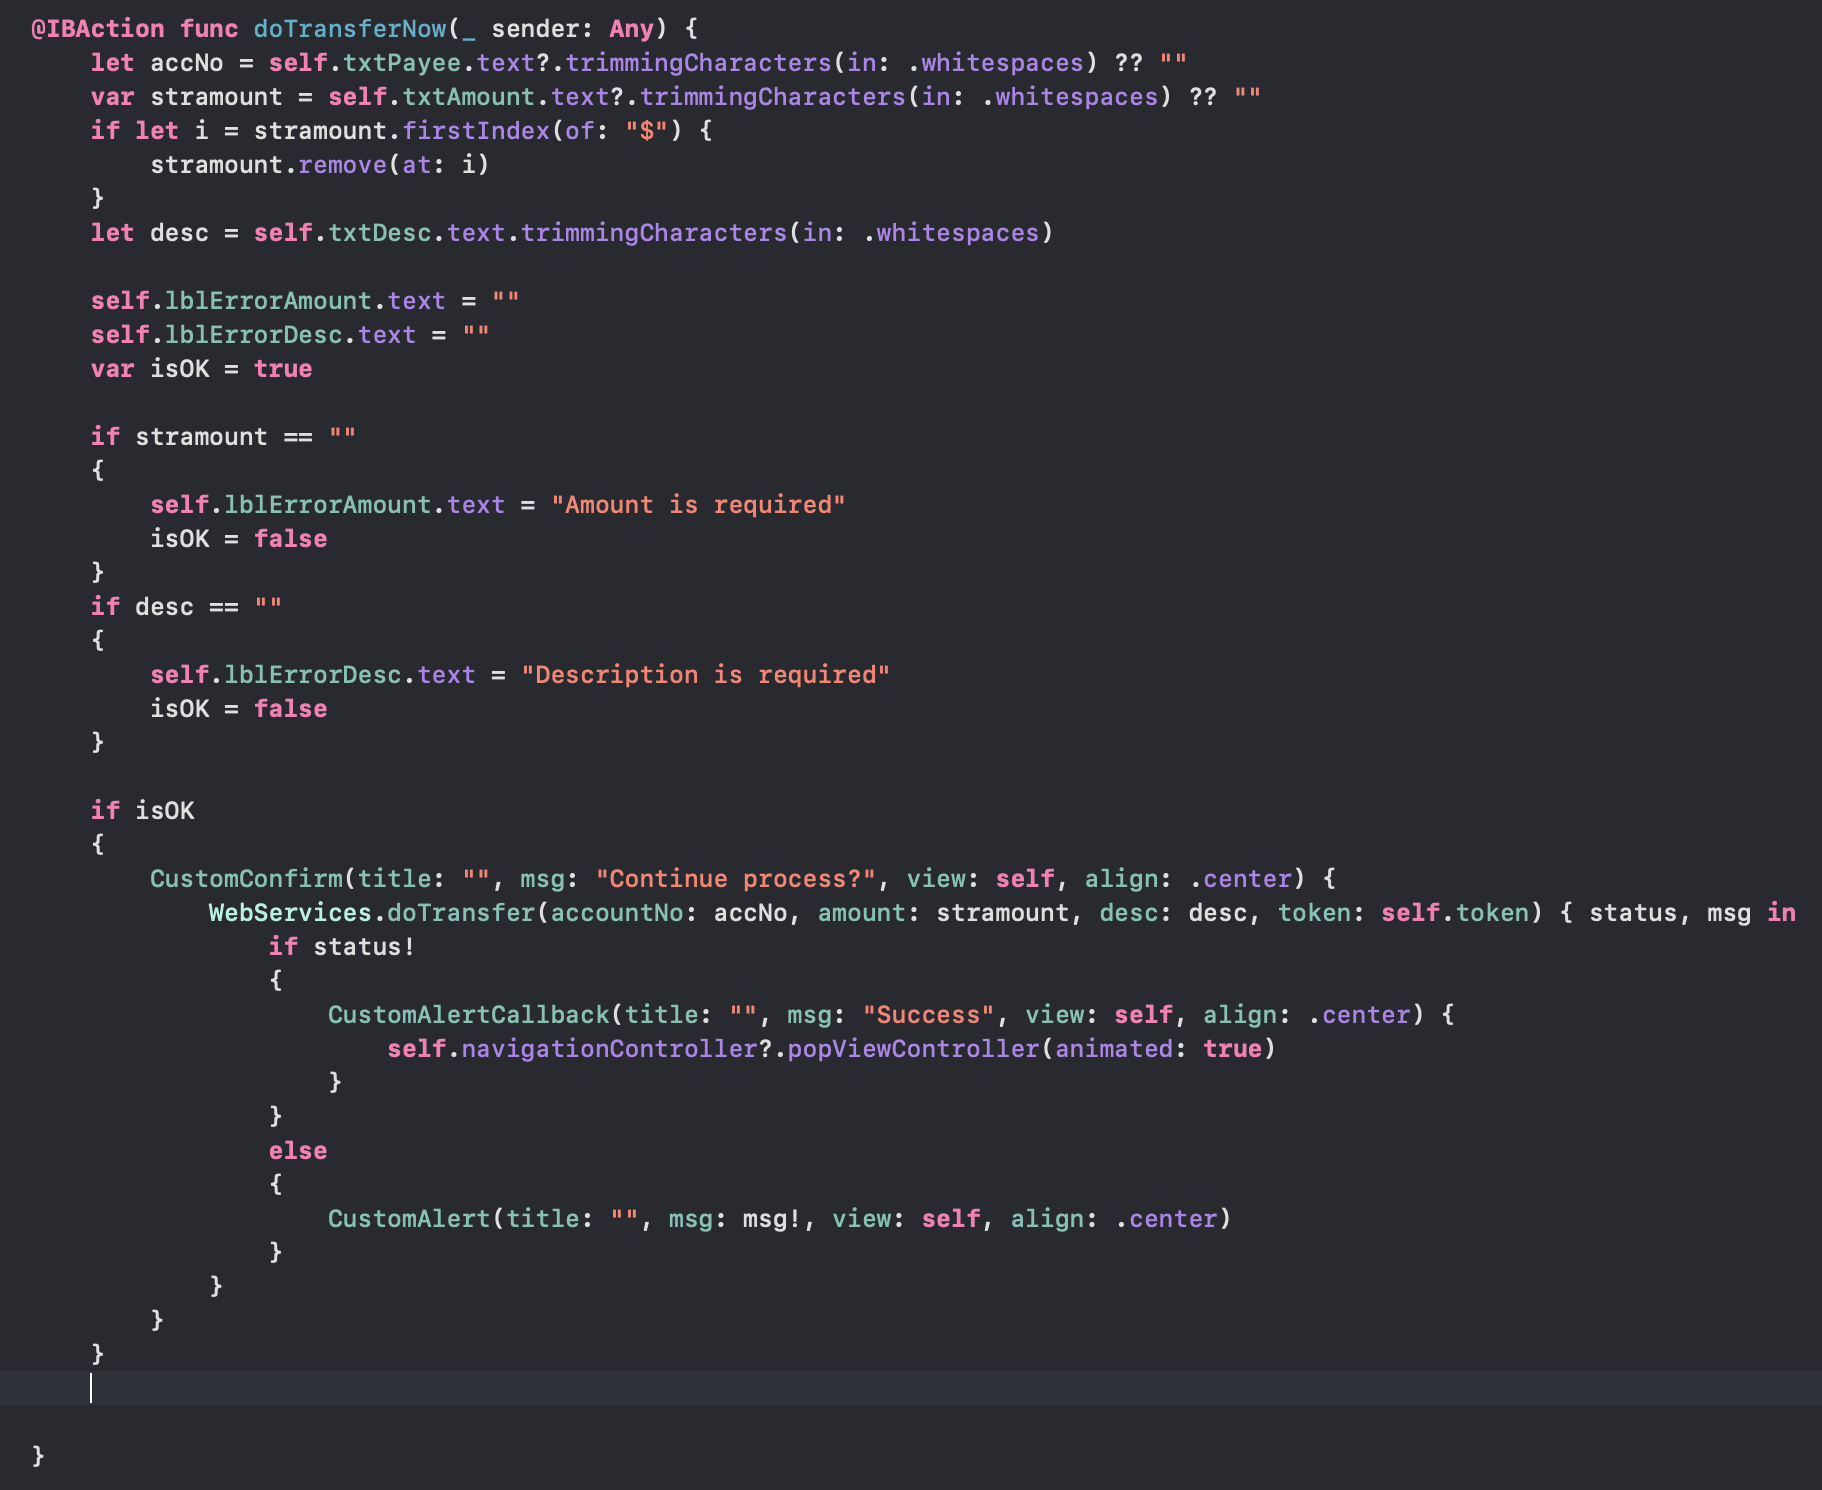Image resolution: width=1822 pixels, height=1490 pixels.
Task: Click the remove method on stramount
Action: pyautogui.click(x=343, y=165)
